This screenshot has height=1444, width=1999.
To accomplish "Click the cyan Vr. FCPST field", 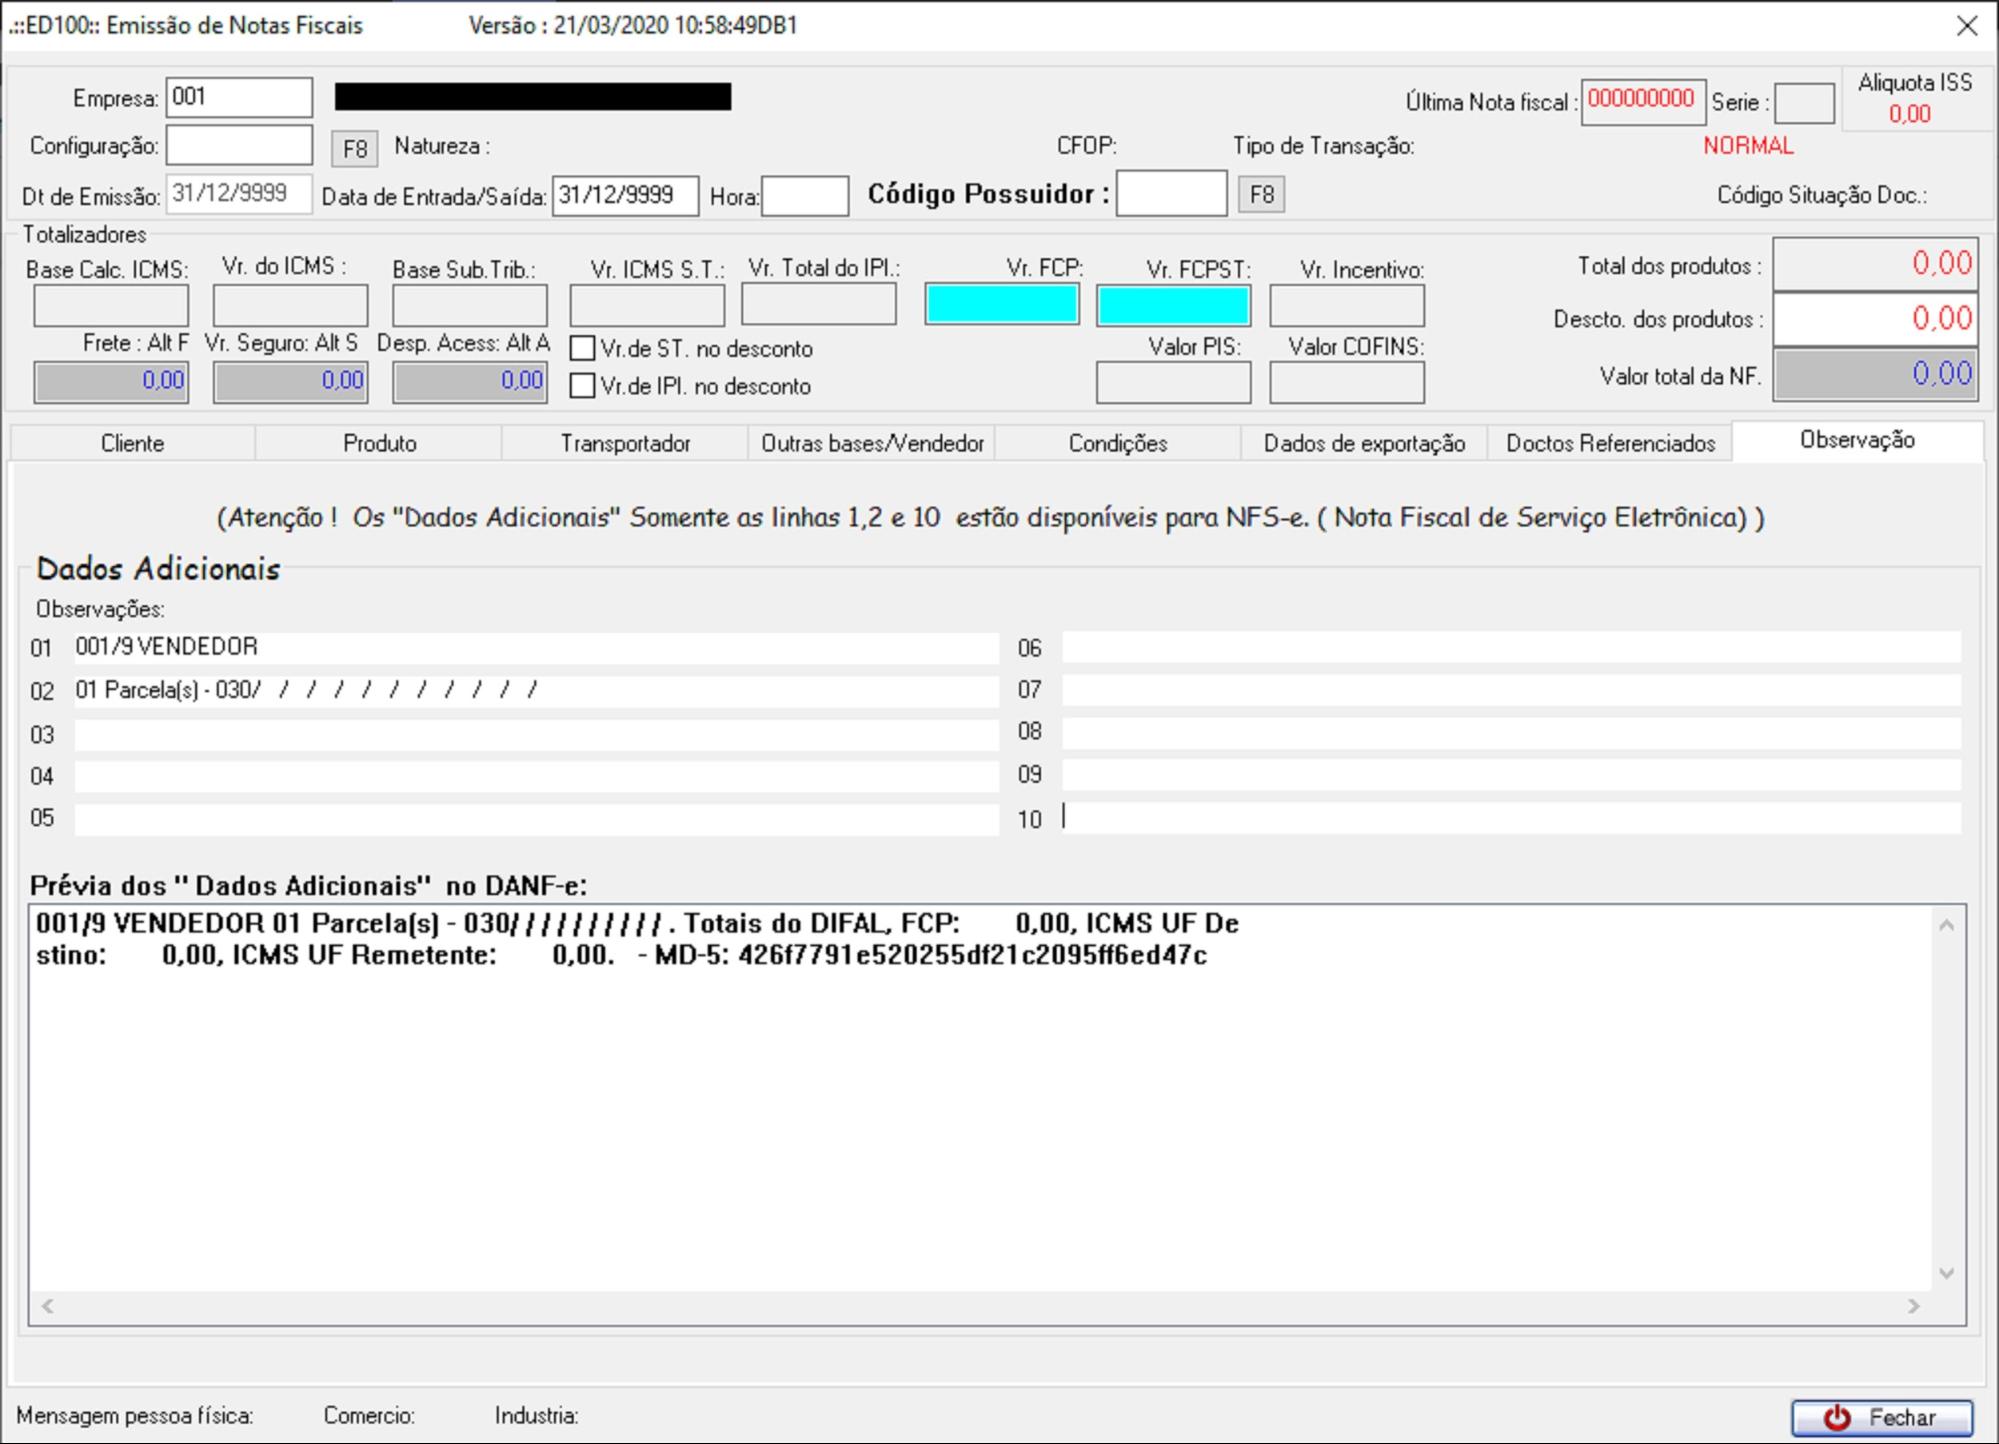I will click(1173, 305).
